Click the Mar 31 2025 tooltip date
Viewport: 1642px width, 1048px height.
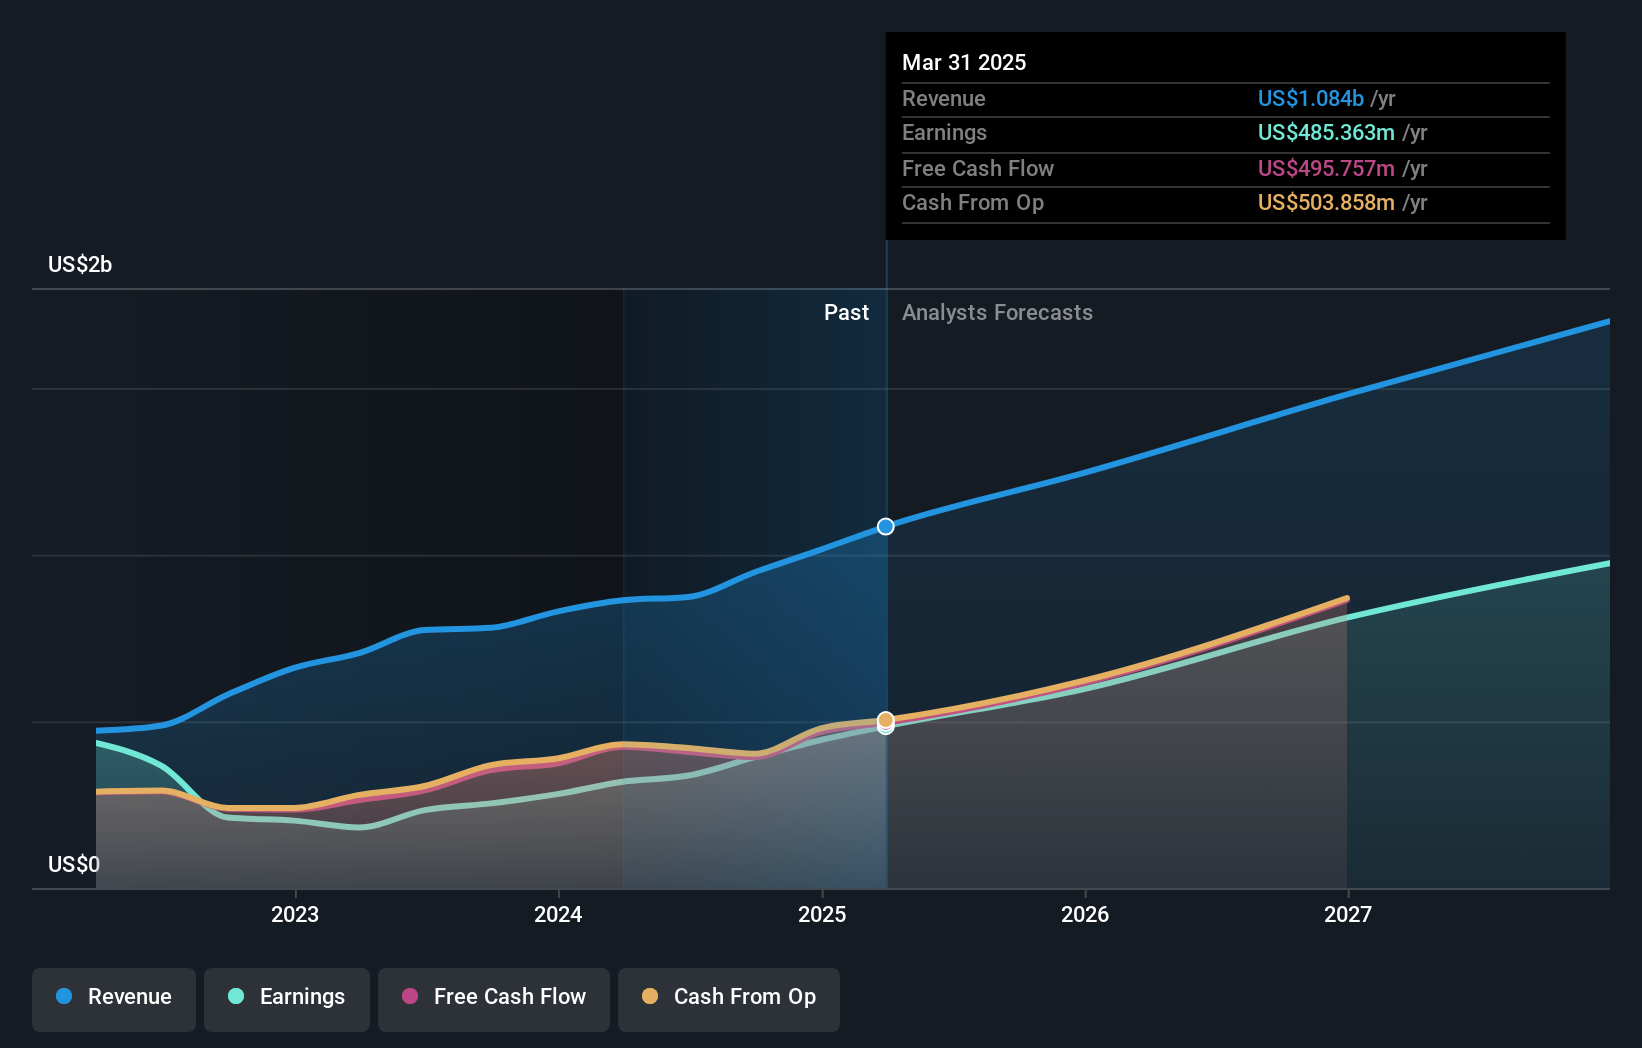pyautogui.click(x=964, y=62)
